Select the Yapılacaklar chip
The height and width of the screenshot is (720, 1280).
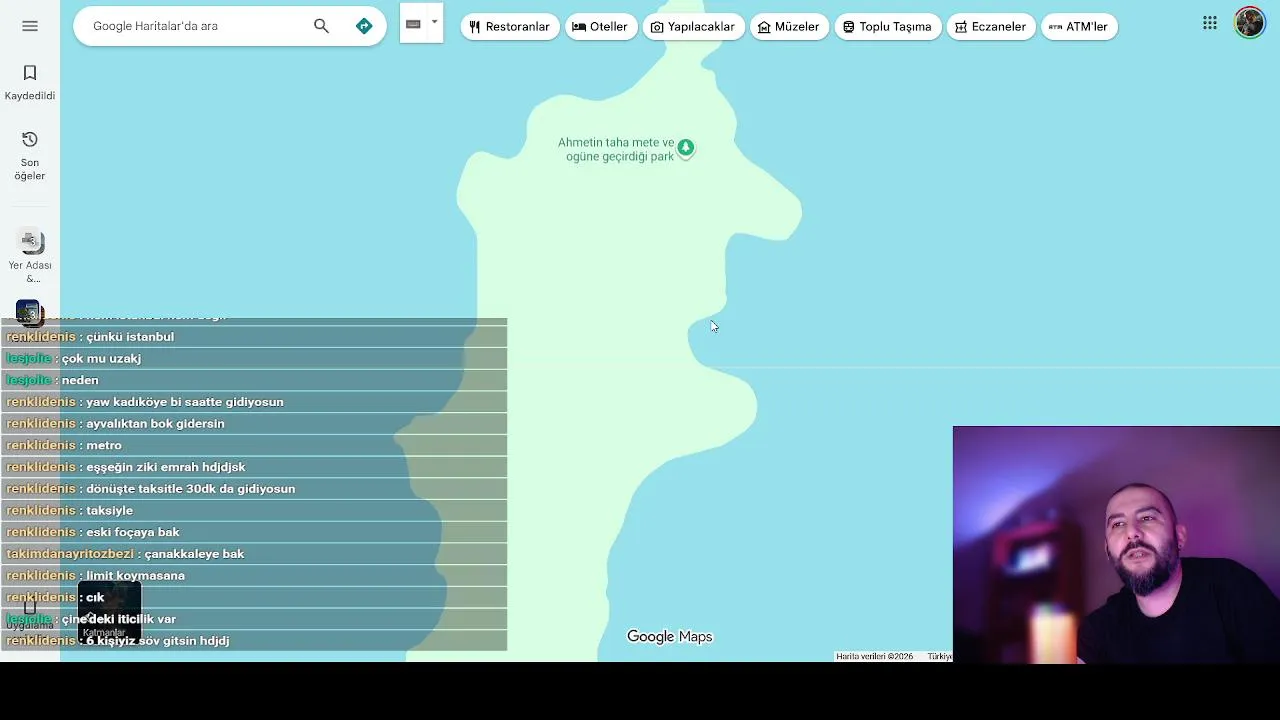pos(693,27)
